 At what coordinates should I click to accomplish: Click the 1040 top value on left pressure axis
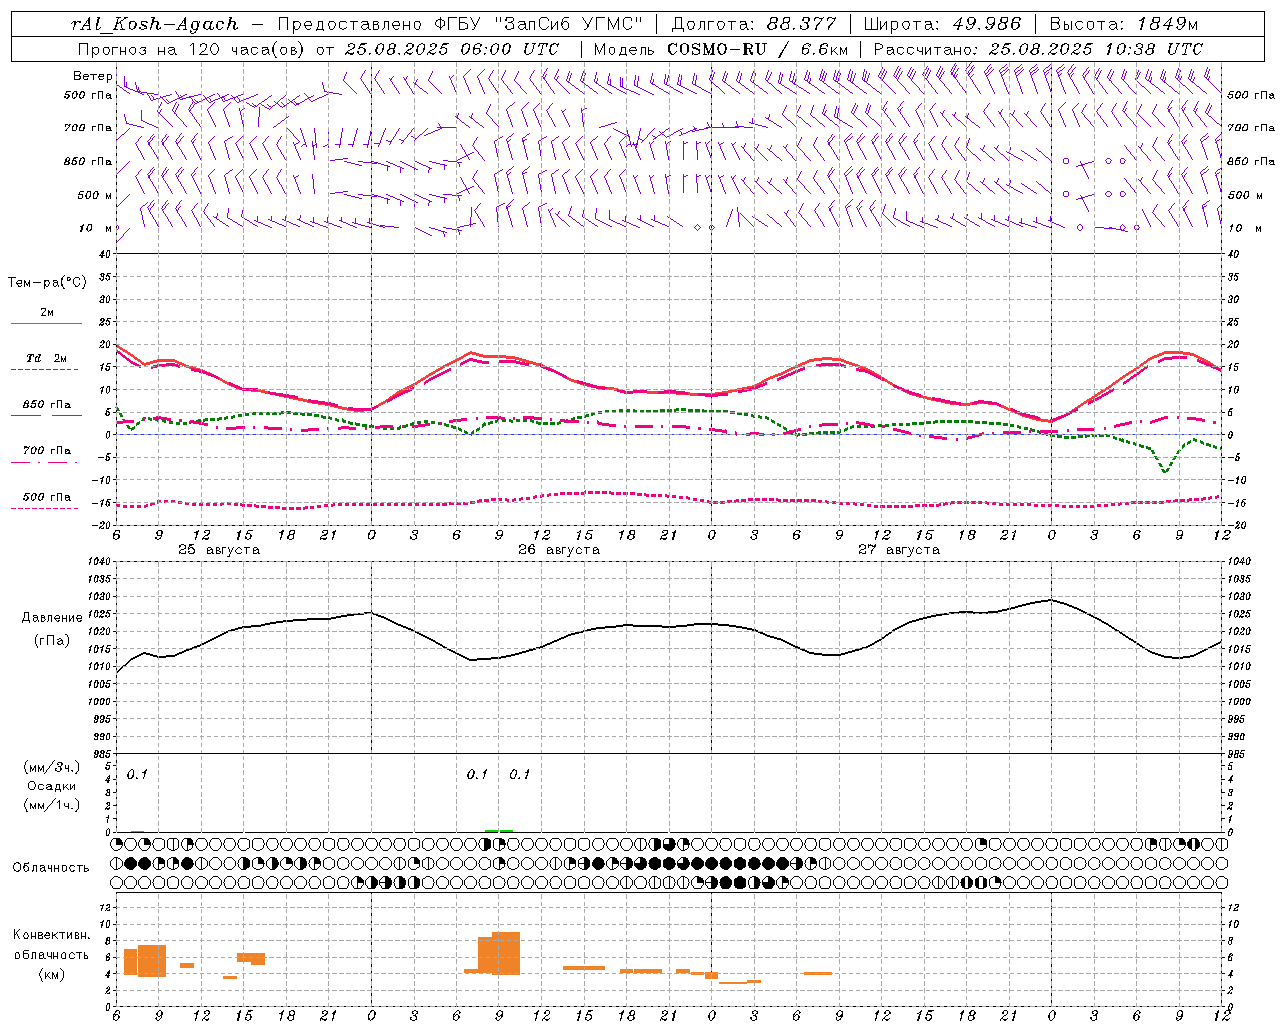tap(97, 562)
